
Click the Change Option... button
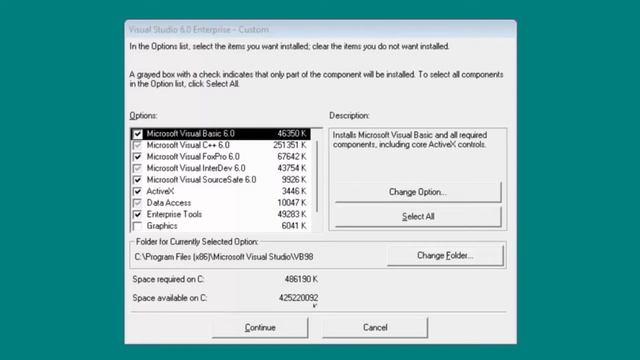pyautogui.click(x=418, y=192)
